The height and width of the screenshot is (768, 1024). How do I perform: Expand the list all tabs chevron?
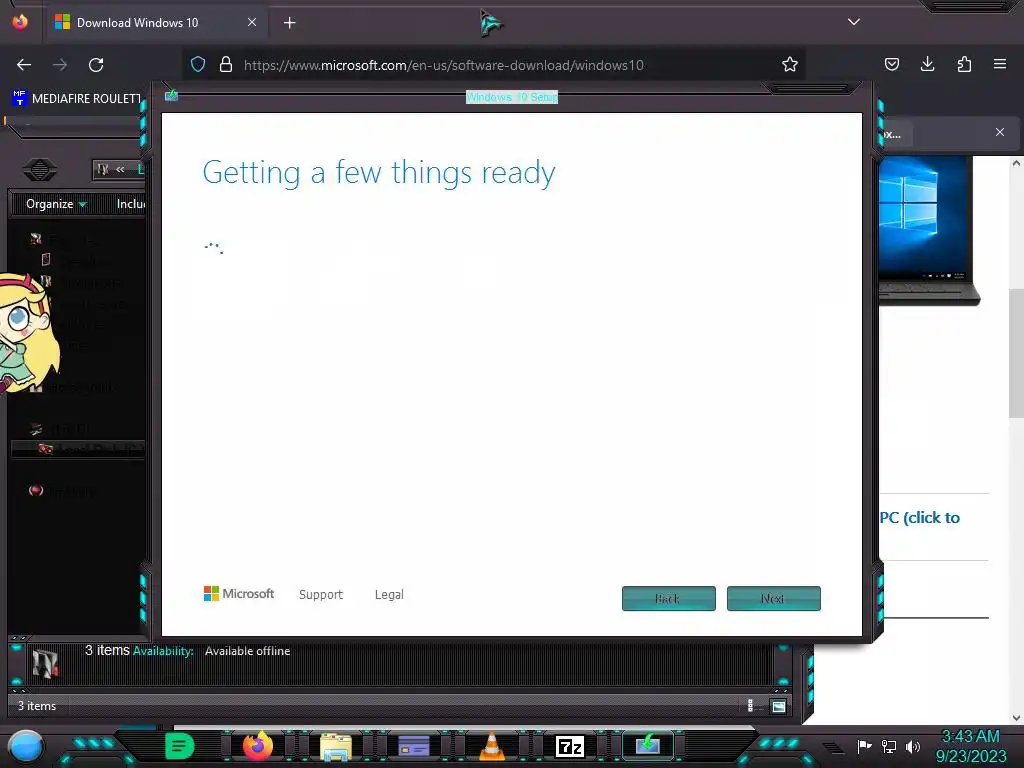tap(854, 22)
